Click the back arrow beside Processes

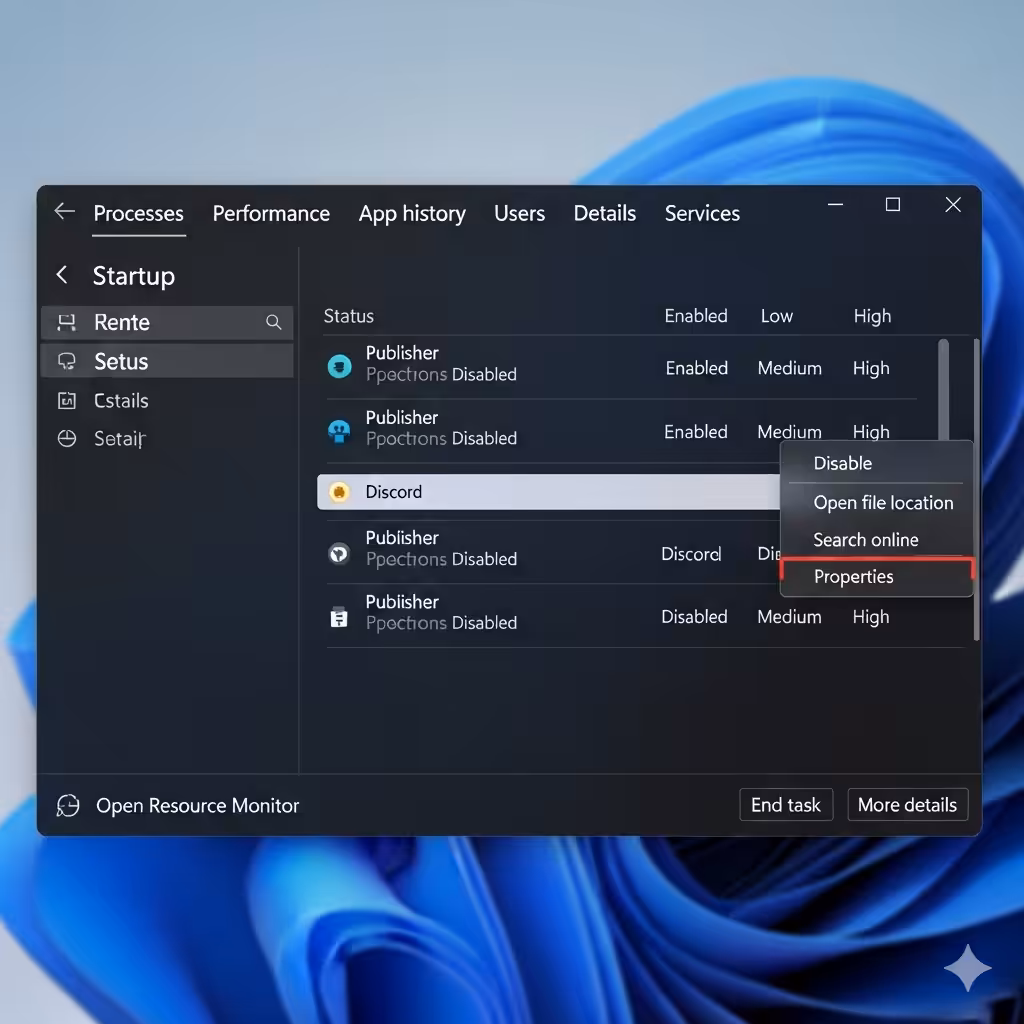(64, 211)
